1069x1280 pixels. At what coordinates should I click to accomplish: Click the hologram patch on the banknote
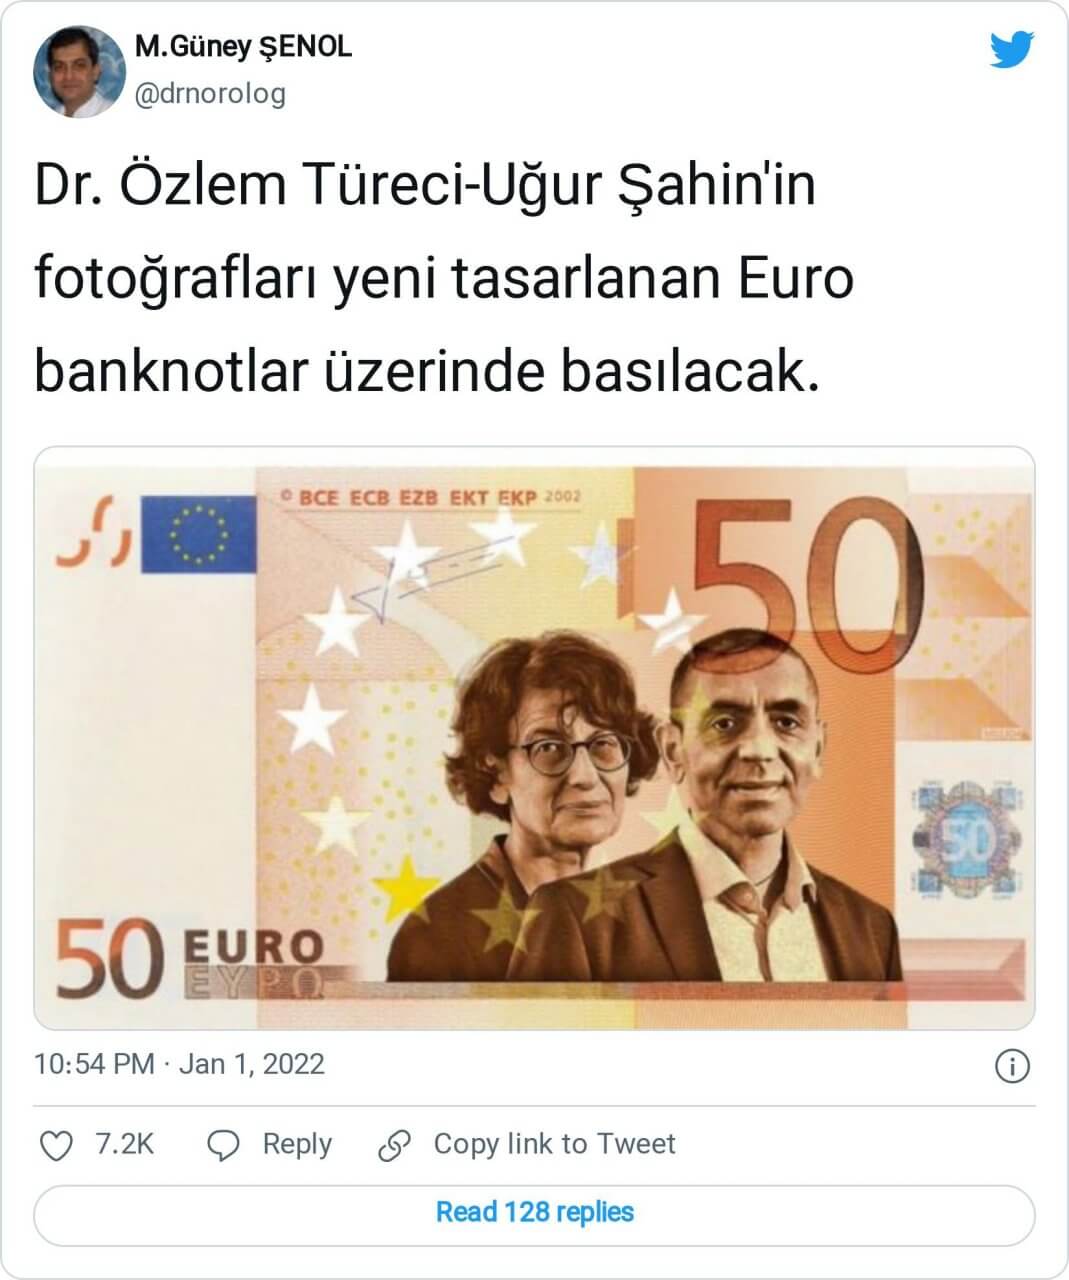[x=968, y=840]
